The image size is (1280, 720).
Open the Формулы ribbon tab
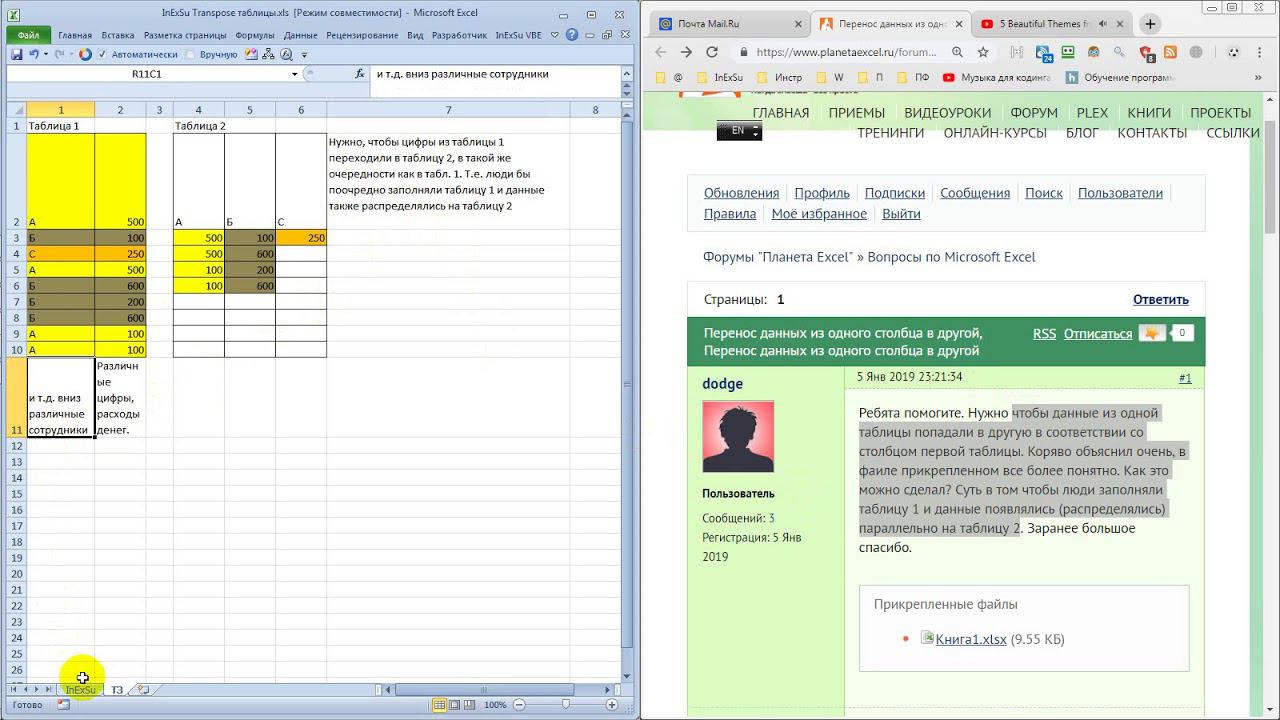255,35
